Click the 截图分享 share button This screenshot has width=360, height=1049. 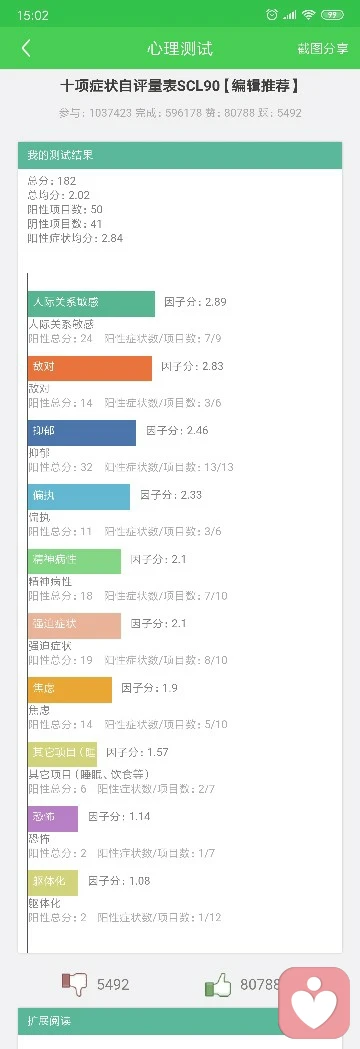pyautogui.click(x=323, y=48)
